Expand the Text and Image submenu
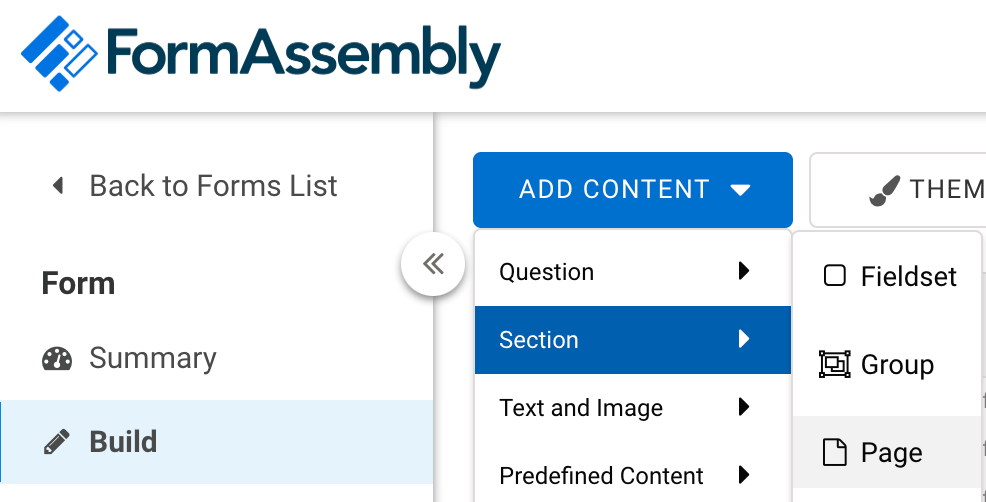Viewport: 986px width, 502px height. click(x=633, y=408)
